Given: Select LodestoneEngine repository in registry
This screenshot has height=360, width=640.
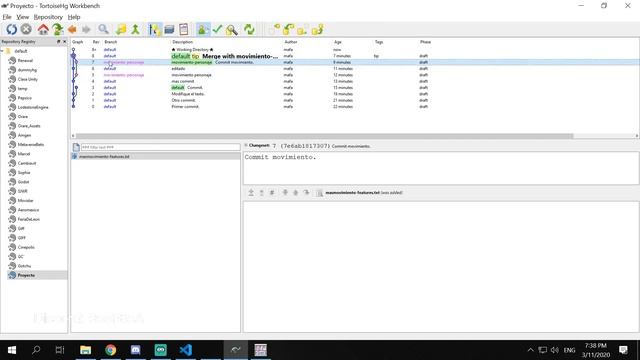Looking at the screenshot, I should 33,107.
